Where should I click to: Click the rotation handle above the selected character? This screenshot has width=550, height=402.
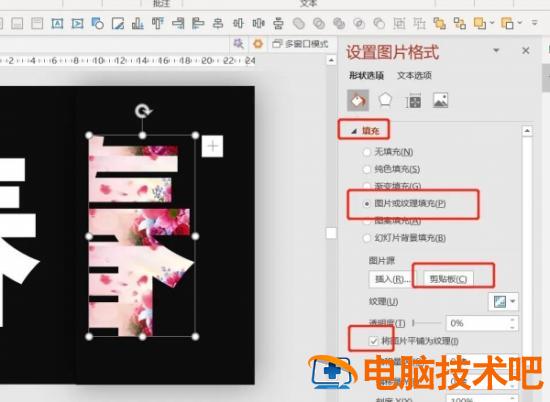coord(143,111)
